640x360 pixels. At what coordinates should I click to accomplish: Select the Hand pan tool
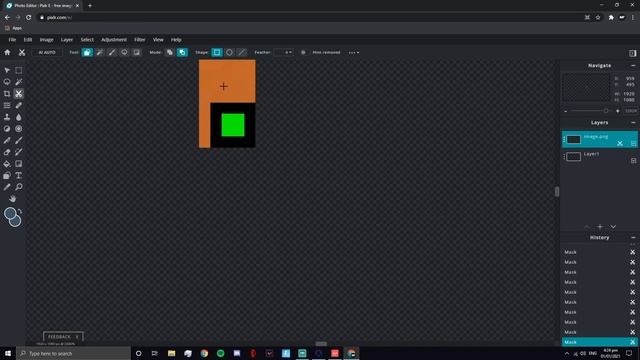click(13, 199)
